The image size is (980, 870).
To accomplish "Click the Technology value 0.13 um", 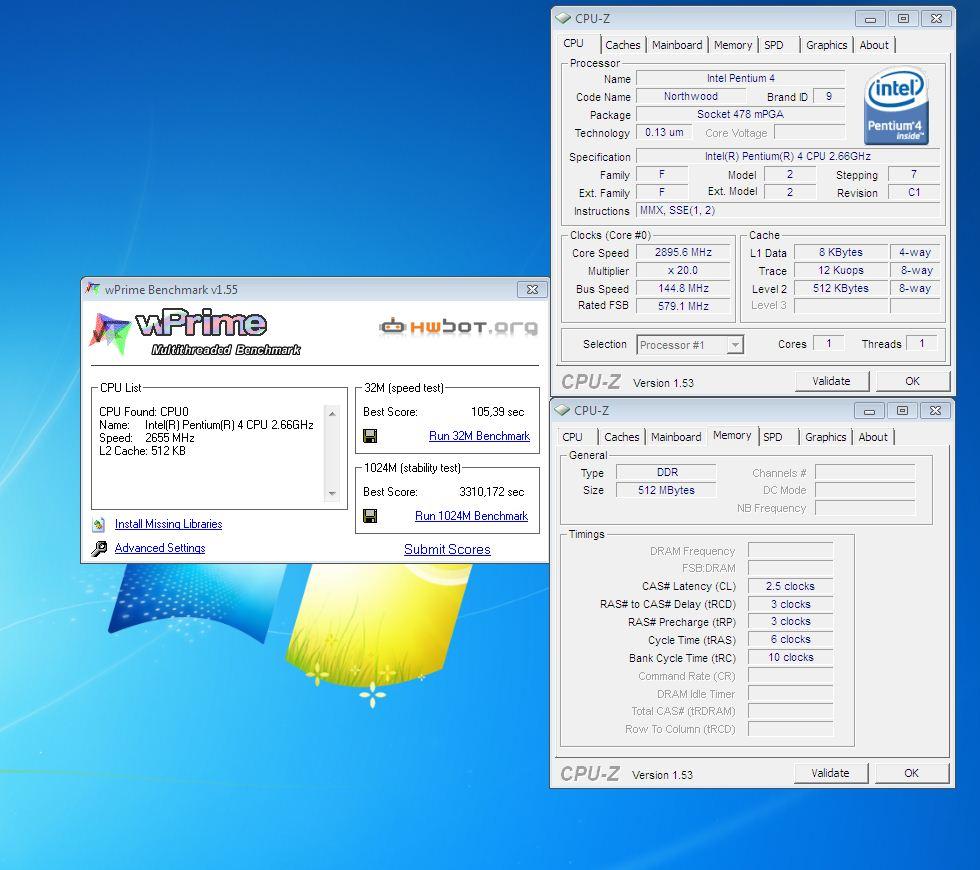I will click(x=664, y=132).
